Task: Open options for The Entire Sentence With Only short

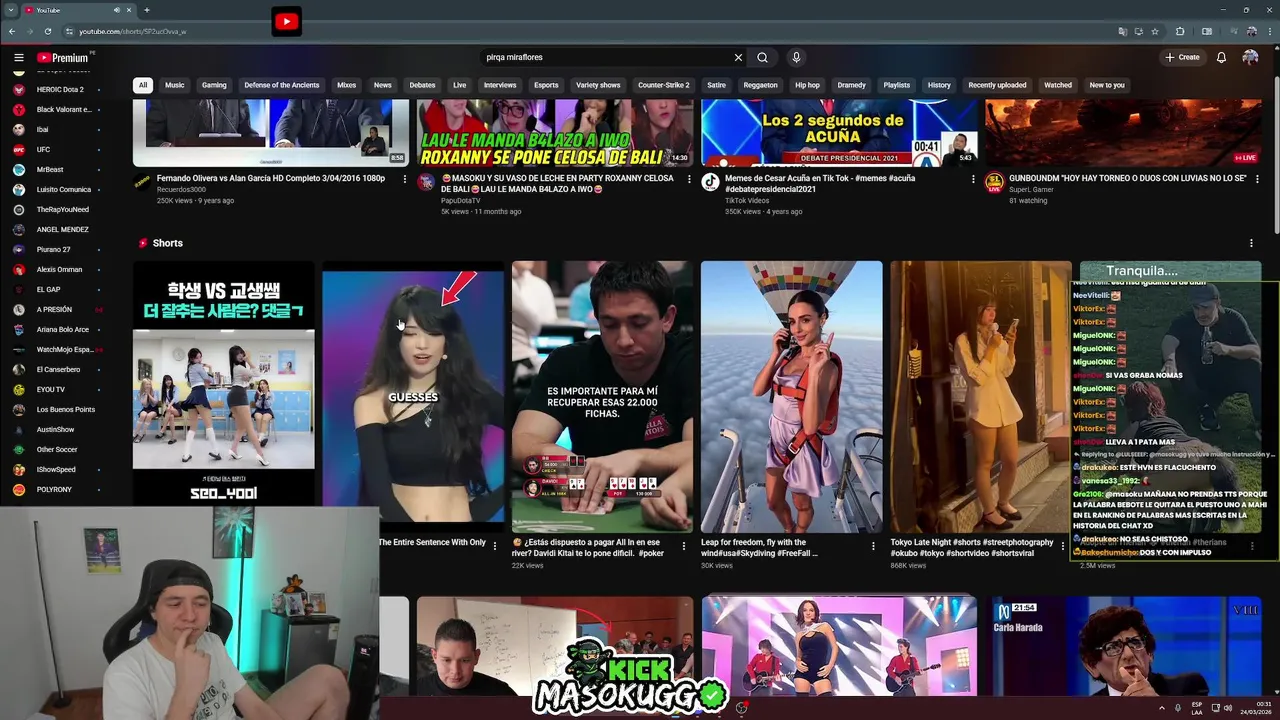Action: (x=494, y=546)
